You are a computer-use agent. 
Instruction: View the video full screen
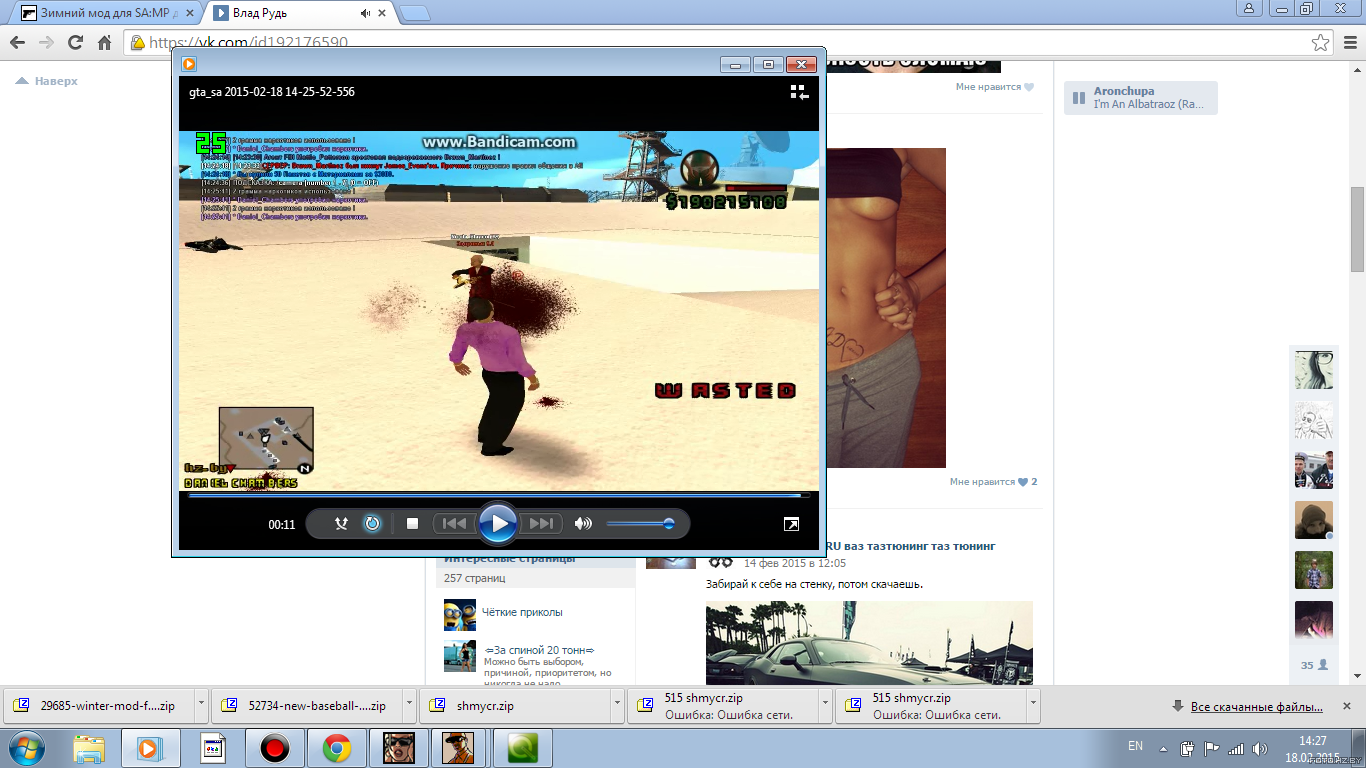(791, 524)
